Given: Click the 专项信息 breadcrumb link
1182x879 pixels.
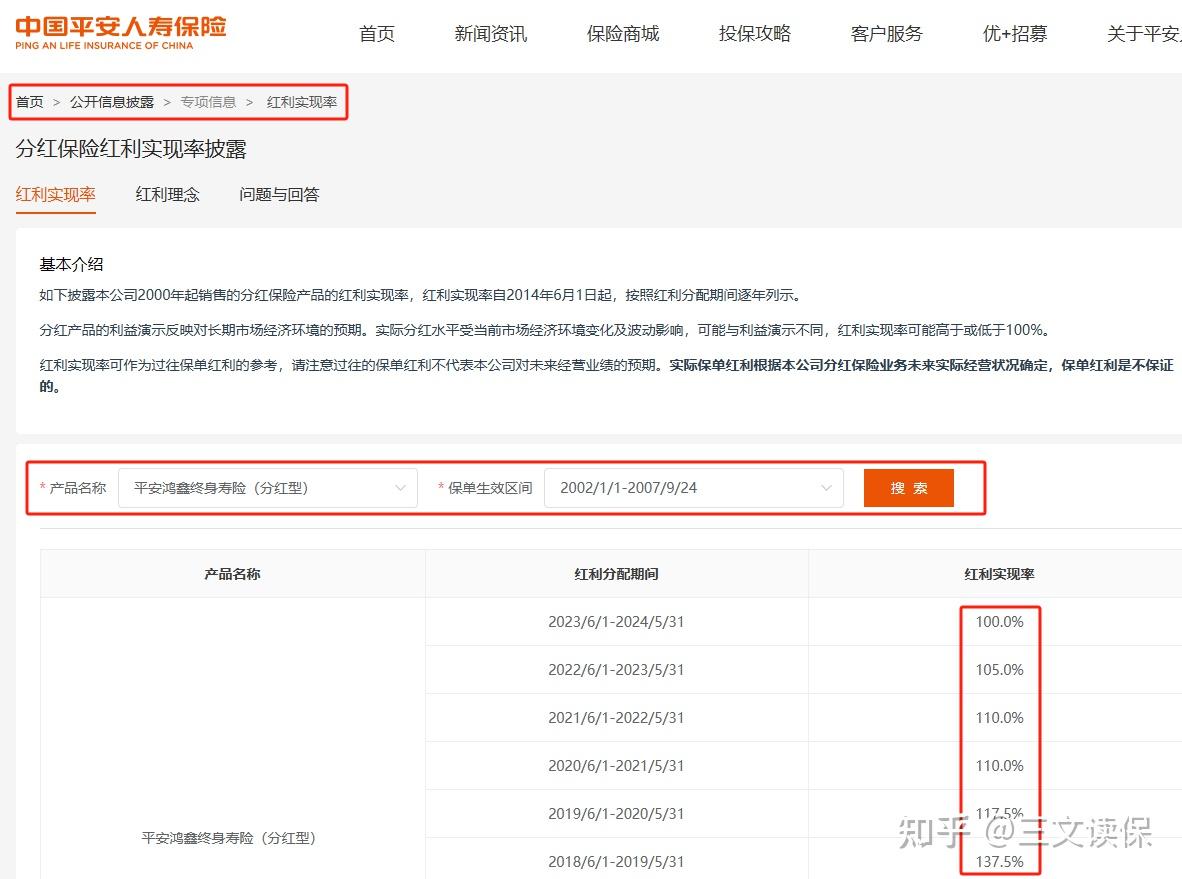Looking at the screenshot, I should click(208, 102).
